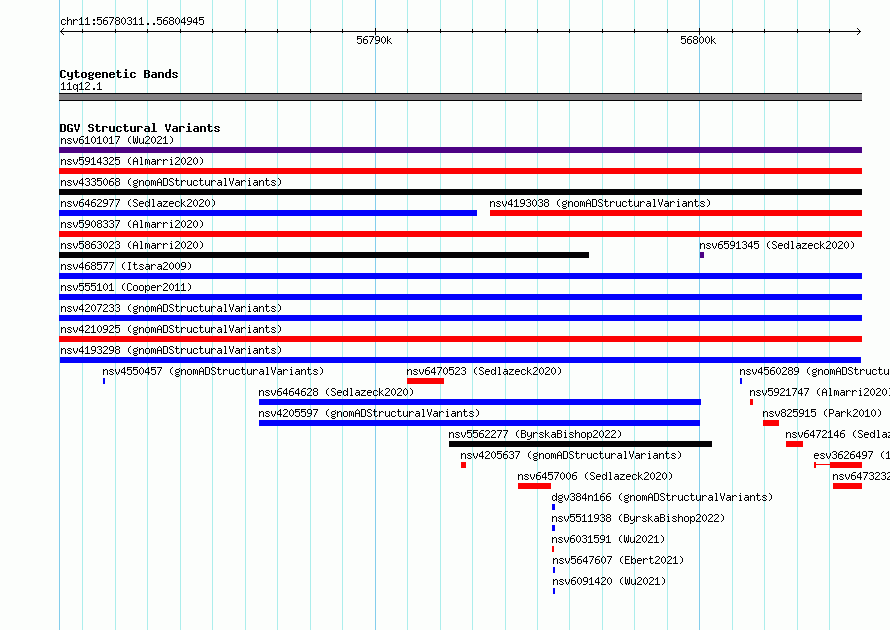Select nsv4210925 (gnomADStructuralVariants) label

coord(171,329)
